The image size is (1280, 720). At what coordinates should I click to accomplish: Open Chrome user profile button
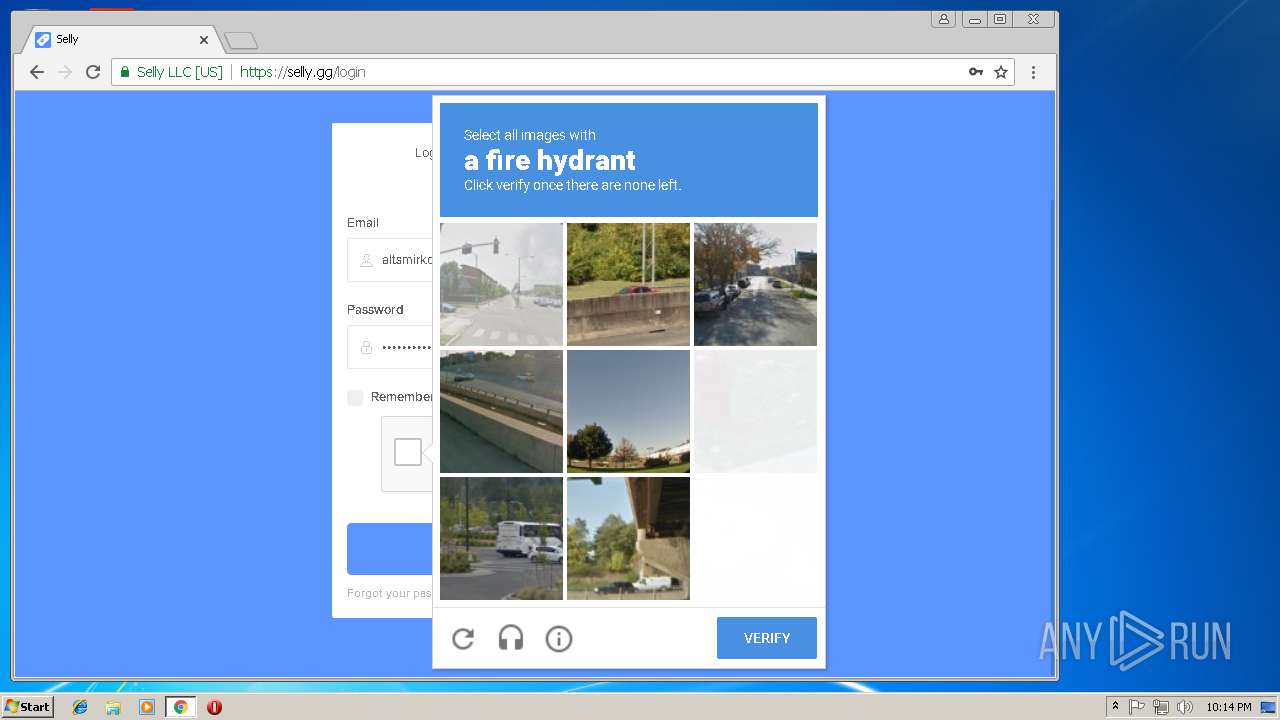click(x=943, y=19)
